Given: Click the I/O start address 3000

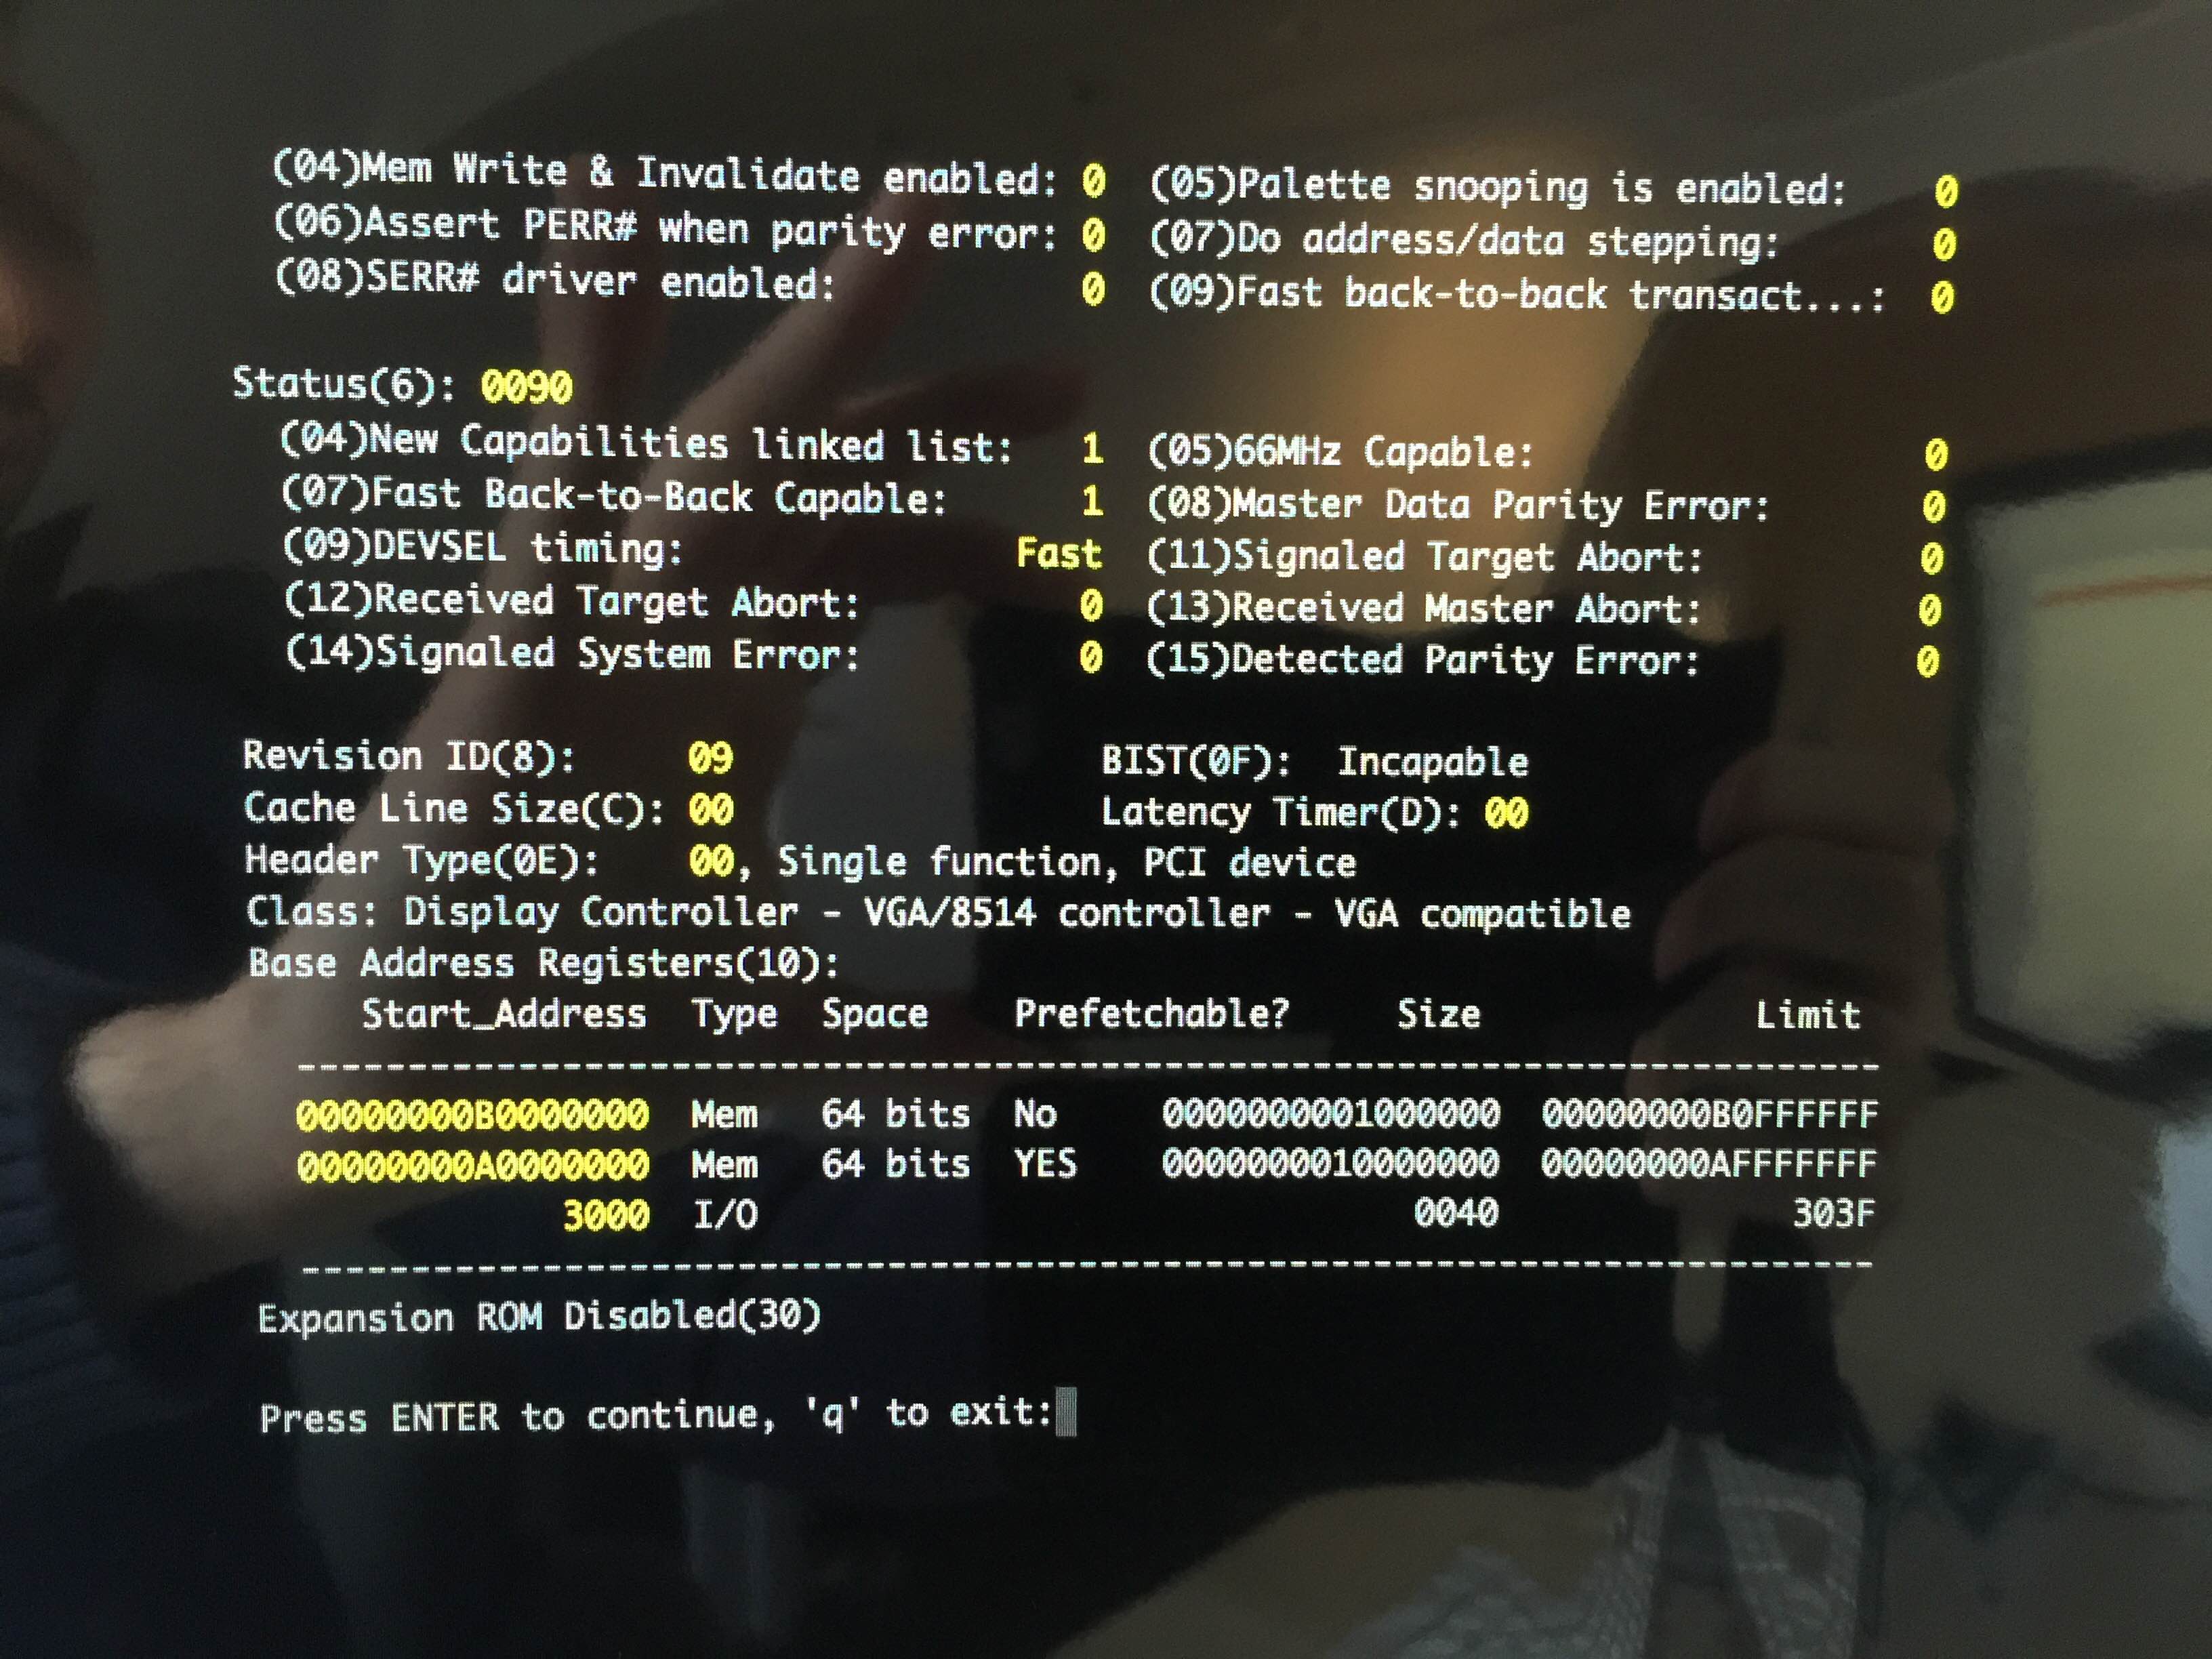Looking at the screenshot, I should click(x=606, y=1215).
